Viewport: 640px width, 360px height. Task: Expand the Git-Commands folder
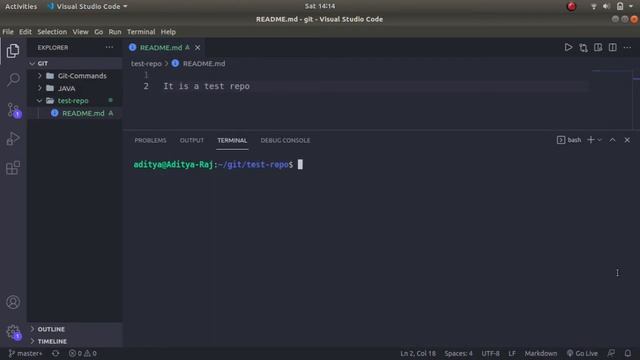pyautogui.click(x=75, y=76)
